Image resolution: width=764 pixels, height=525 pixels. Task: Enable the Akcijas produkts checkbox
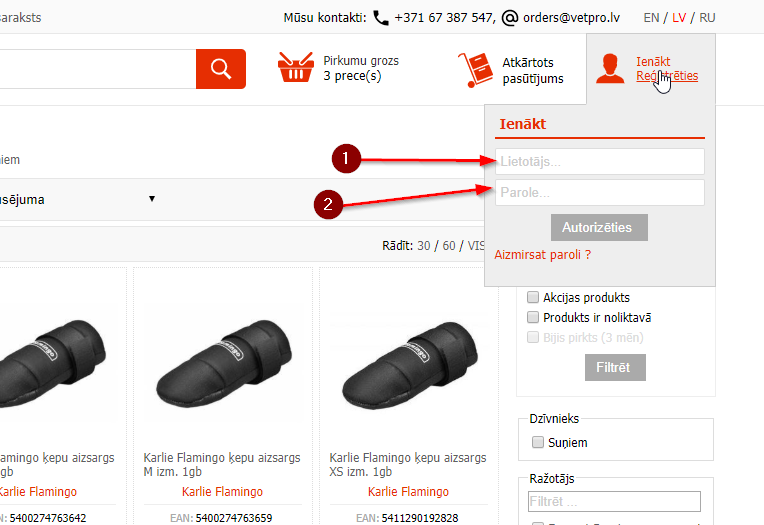pos(533,297)
